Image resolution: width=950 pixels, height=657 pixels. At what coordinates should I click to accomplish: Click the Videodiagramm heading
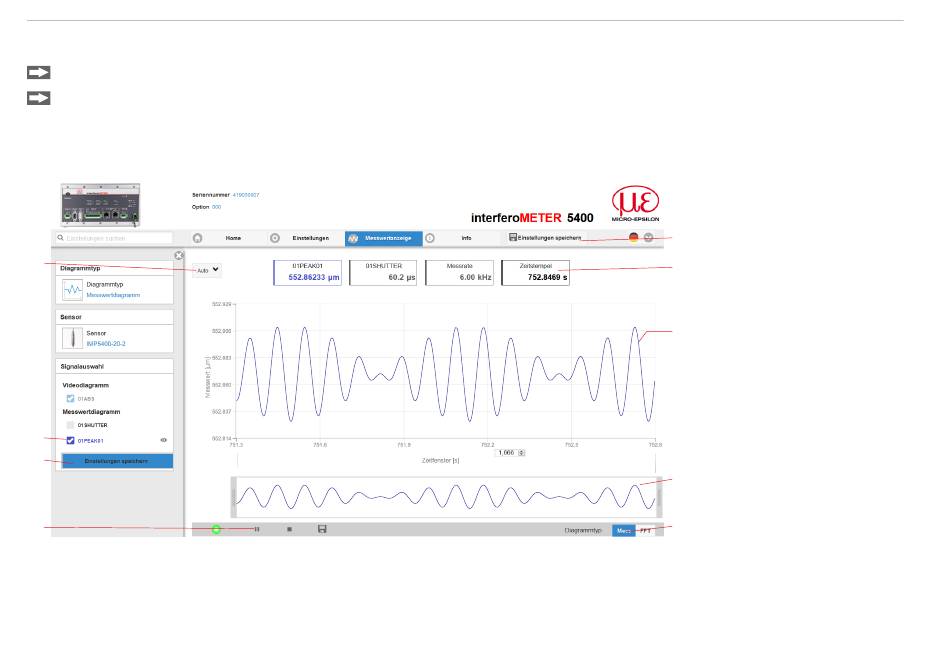pyautogui.click(x=85, y=385)
